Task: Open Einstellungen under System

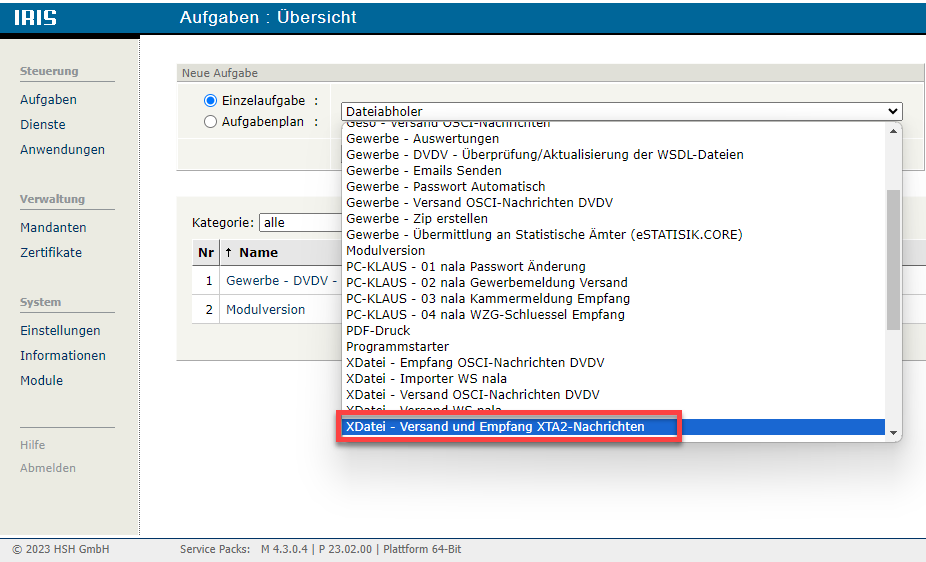Action: click(x=60, y=331)
